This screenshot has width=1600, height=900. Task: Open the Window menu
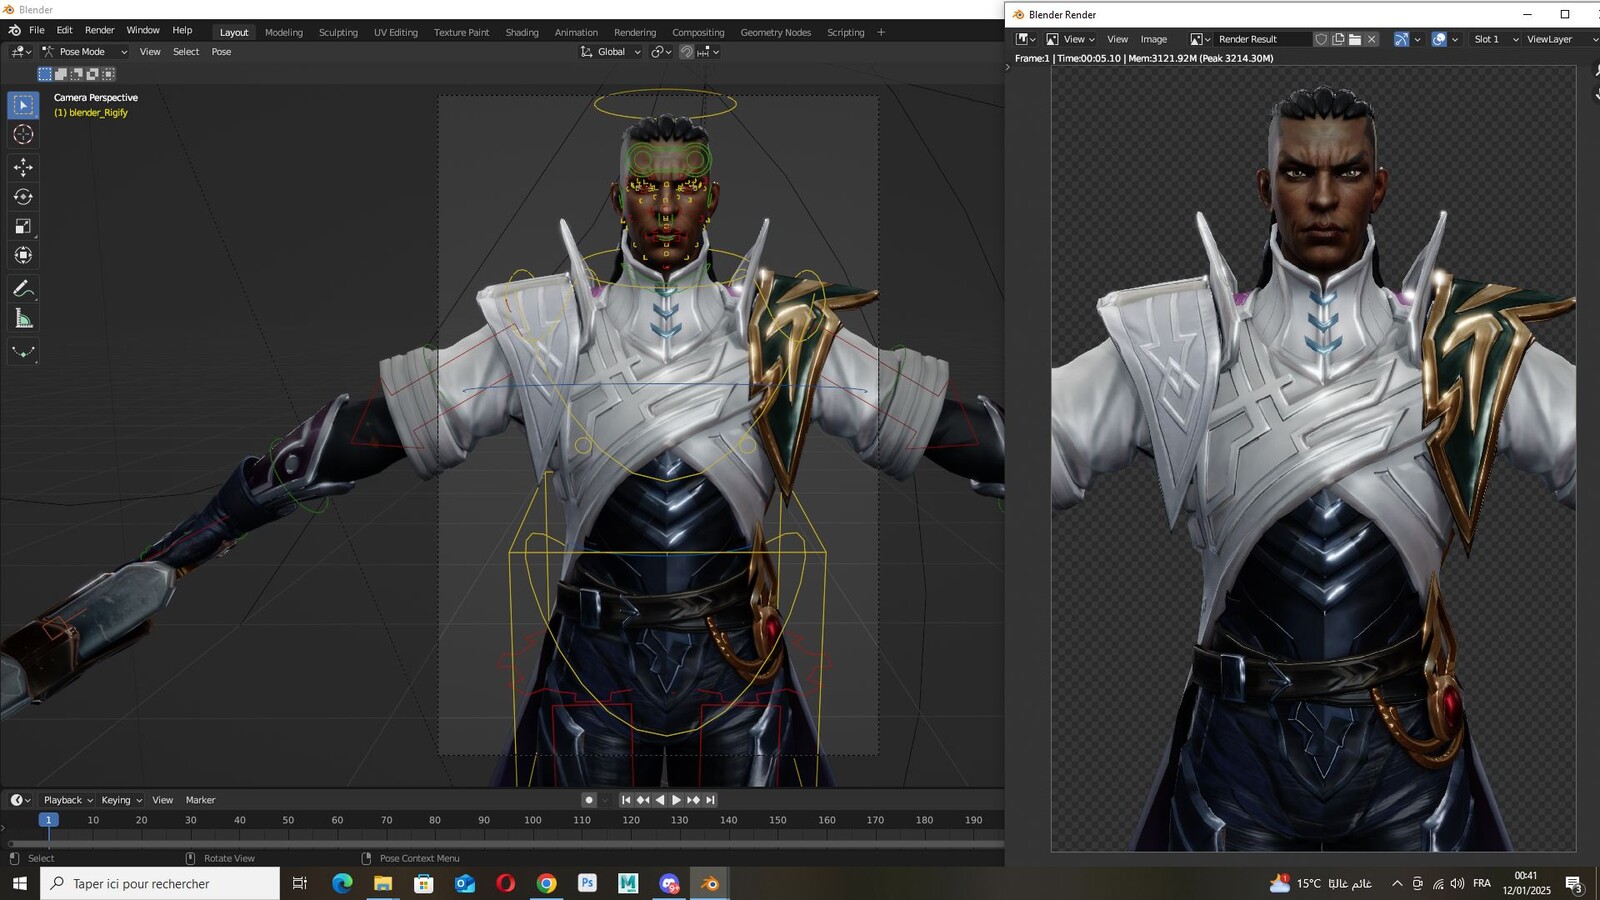coord(143,30)
